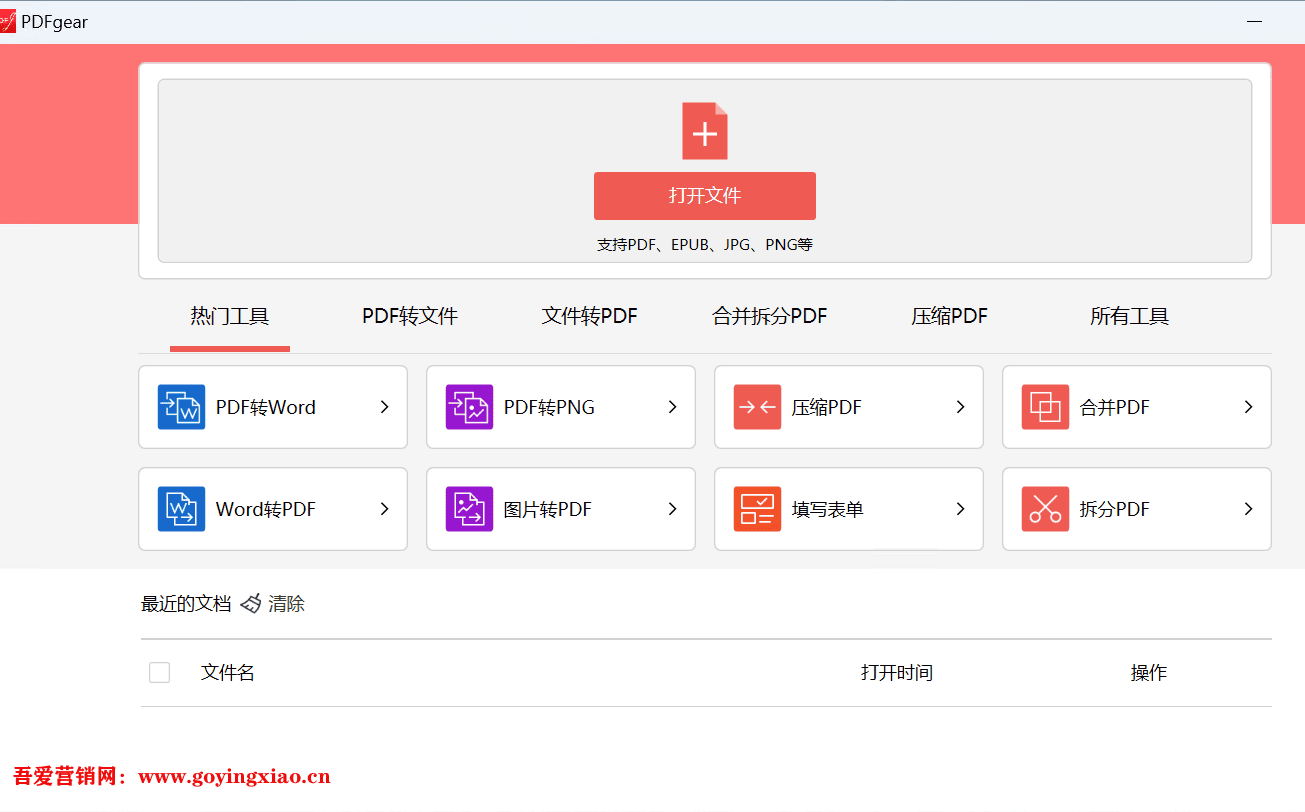Open the 拆分PDF tool label

click(x=1115, y=510)
